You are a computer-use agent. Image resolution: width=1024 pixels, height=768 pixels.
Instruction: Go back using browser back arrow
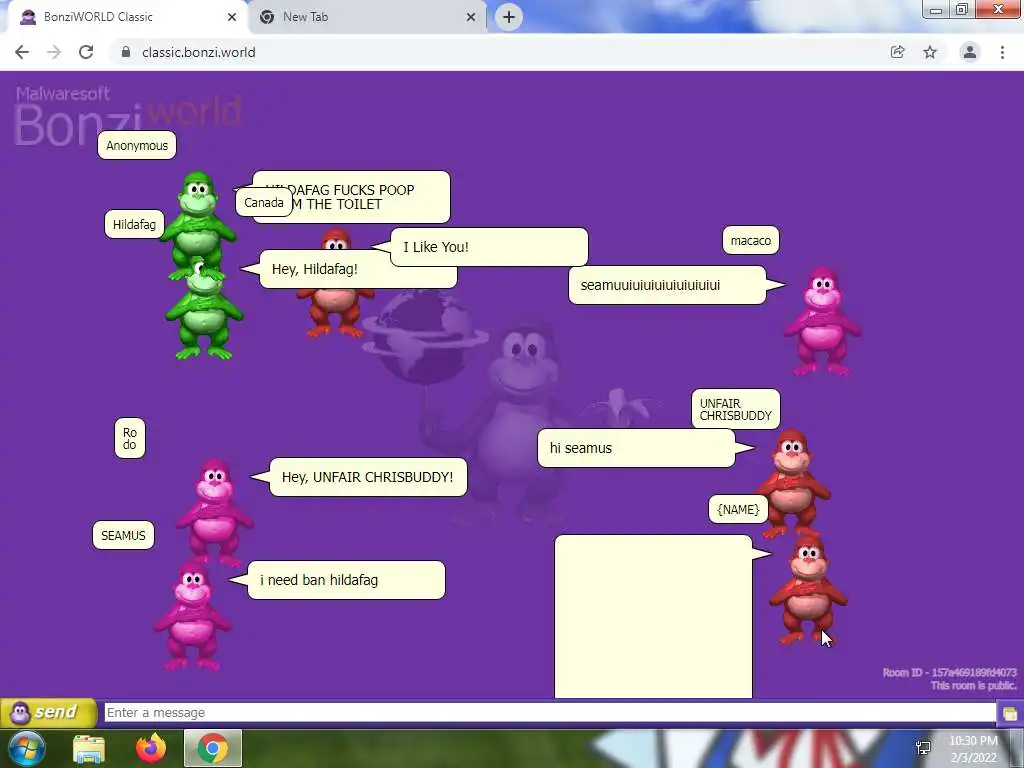click(22, 52)
